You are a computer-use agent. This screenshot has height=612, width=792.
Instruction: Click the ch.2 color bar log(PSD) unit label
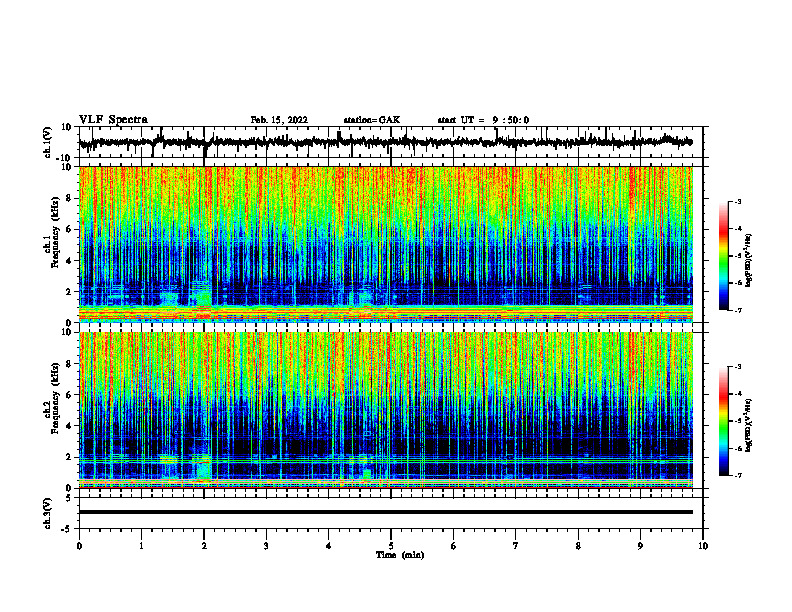[749, 425]
